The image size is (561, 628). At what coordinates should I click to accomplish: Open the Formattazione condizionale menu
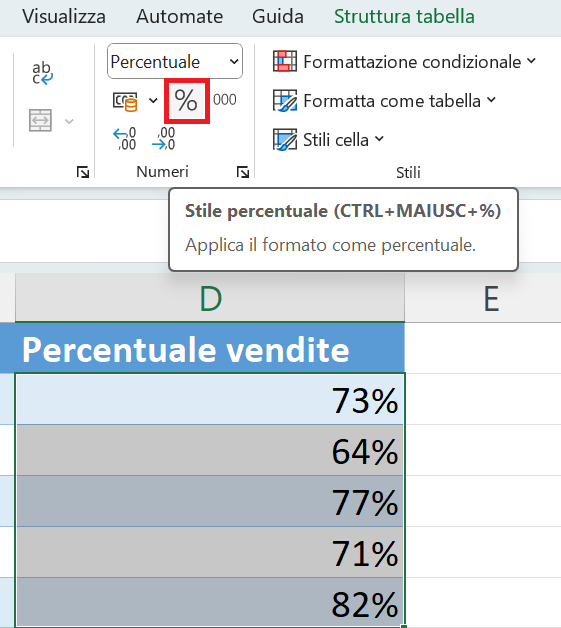click(404, 62)
